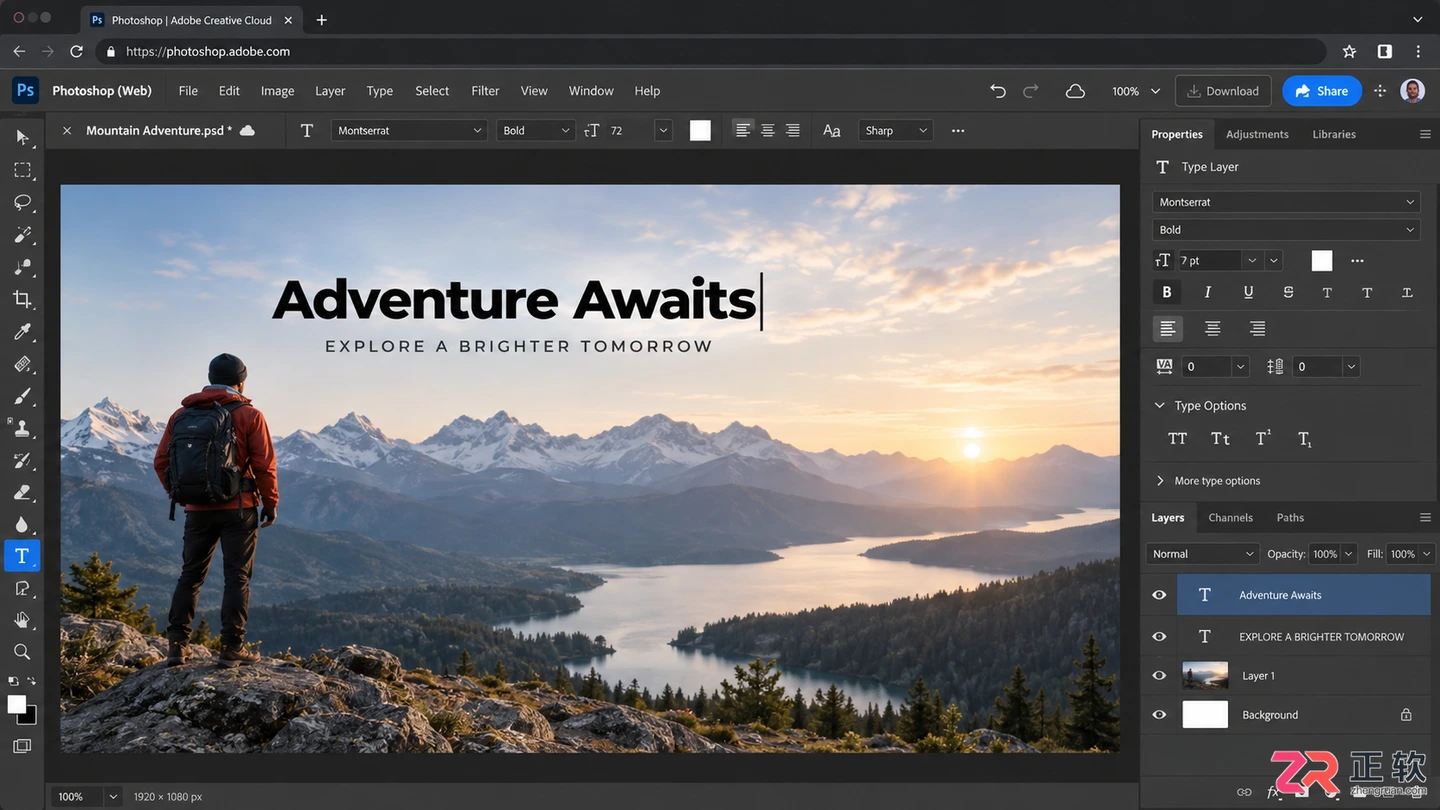Hide the Adventure Awaits layer

tap(1159, 595)
